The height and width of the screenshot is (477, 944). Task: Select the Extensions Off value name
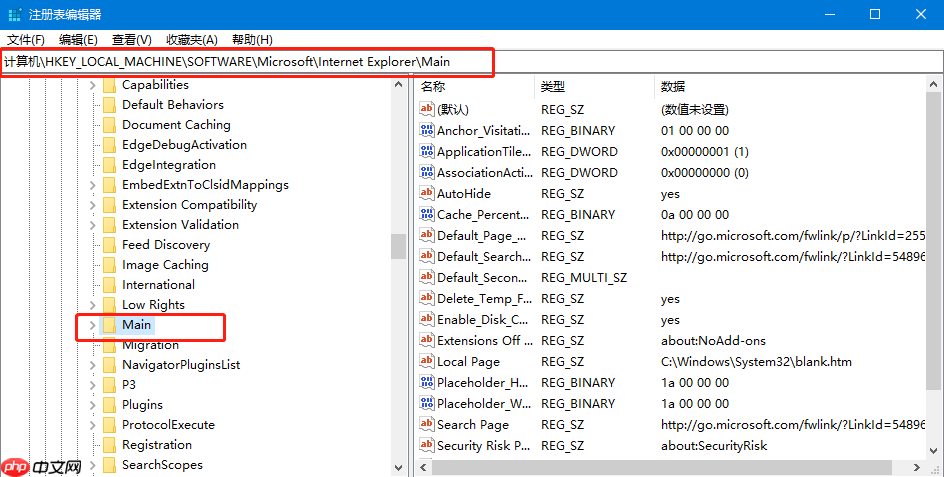click(x=485, y=341)
